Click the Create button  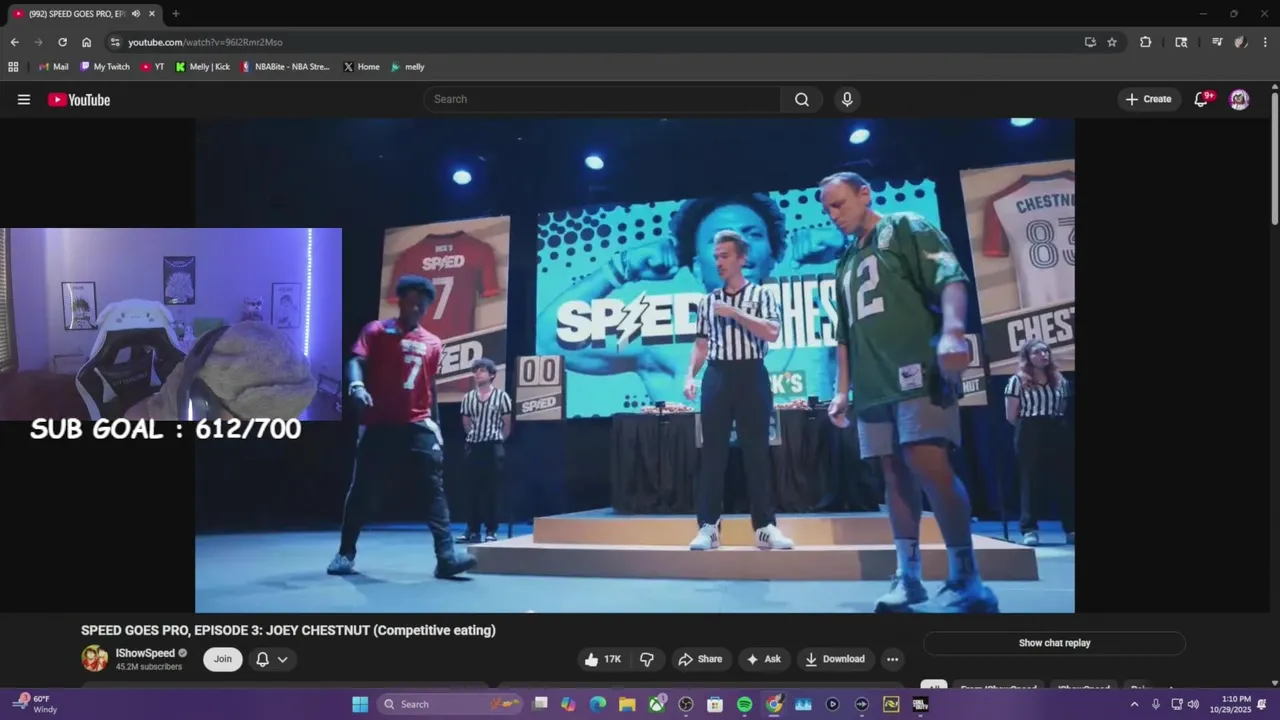[1148, 99]
